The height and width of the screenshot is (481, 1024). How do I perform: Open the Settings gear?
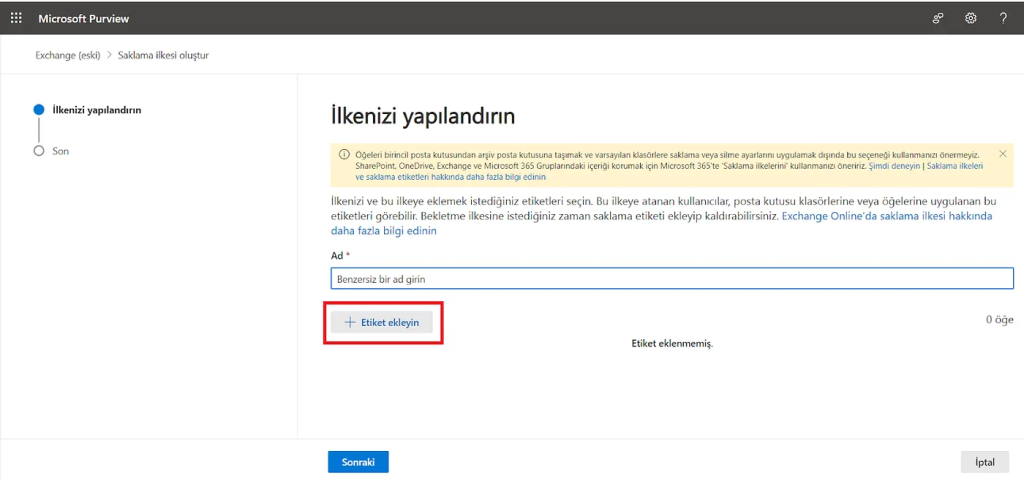point(970,19)
